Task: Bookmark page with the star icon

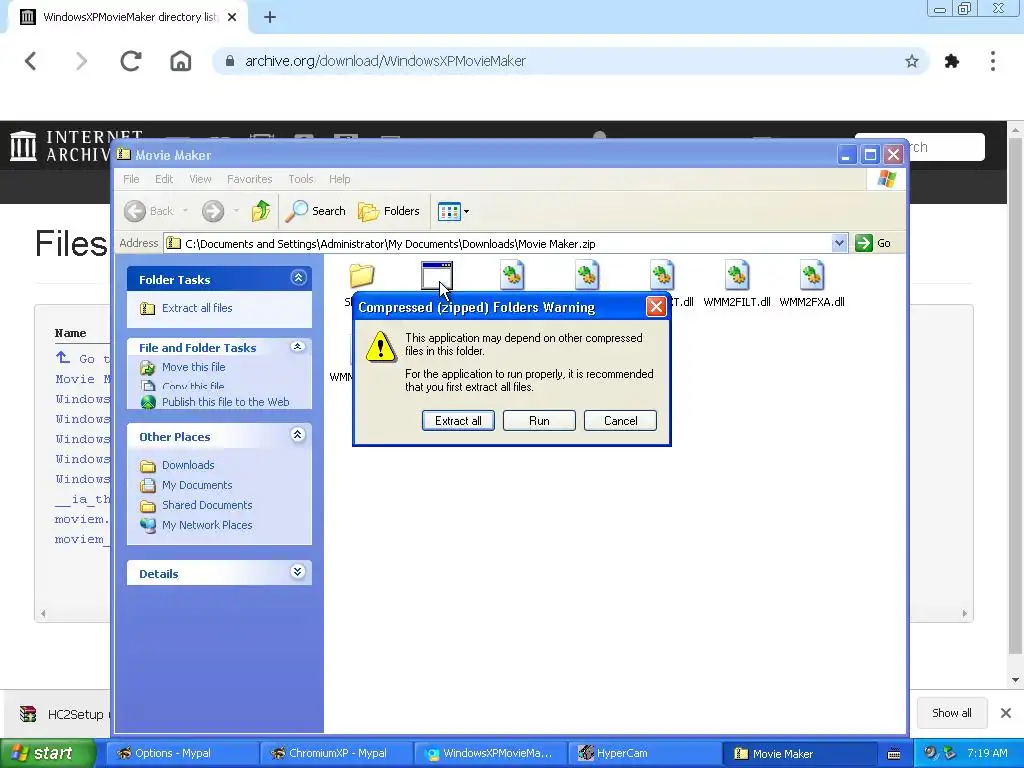Action: [912, 61]
